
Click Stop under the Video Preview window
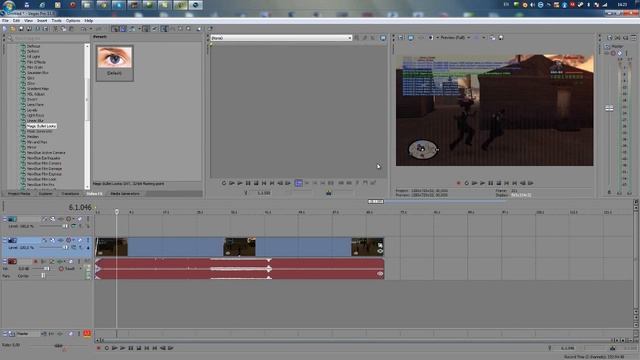pos(498,183)
